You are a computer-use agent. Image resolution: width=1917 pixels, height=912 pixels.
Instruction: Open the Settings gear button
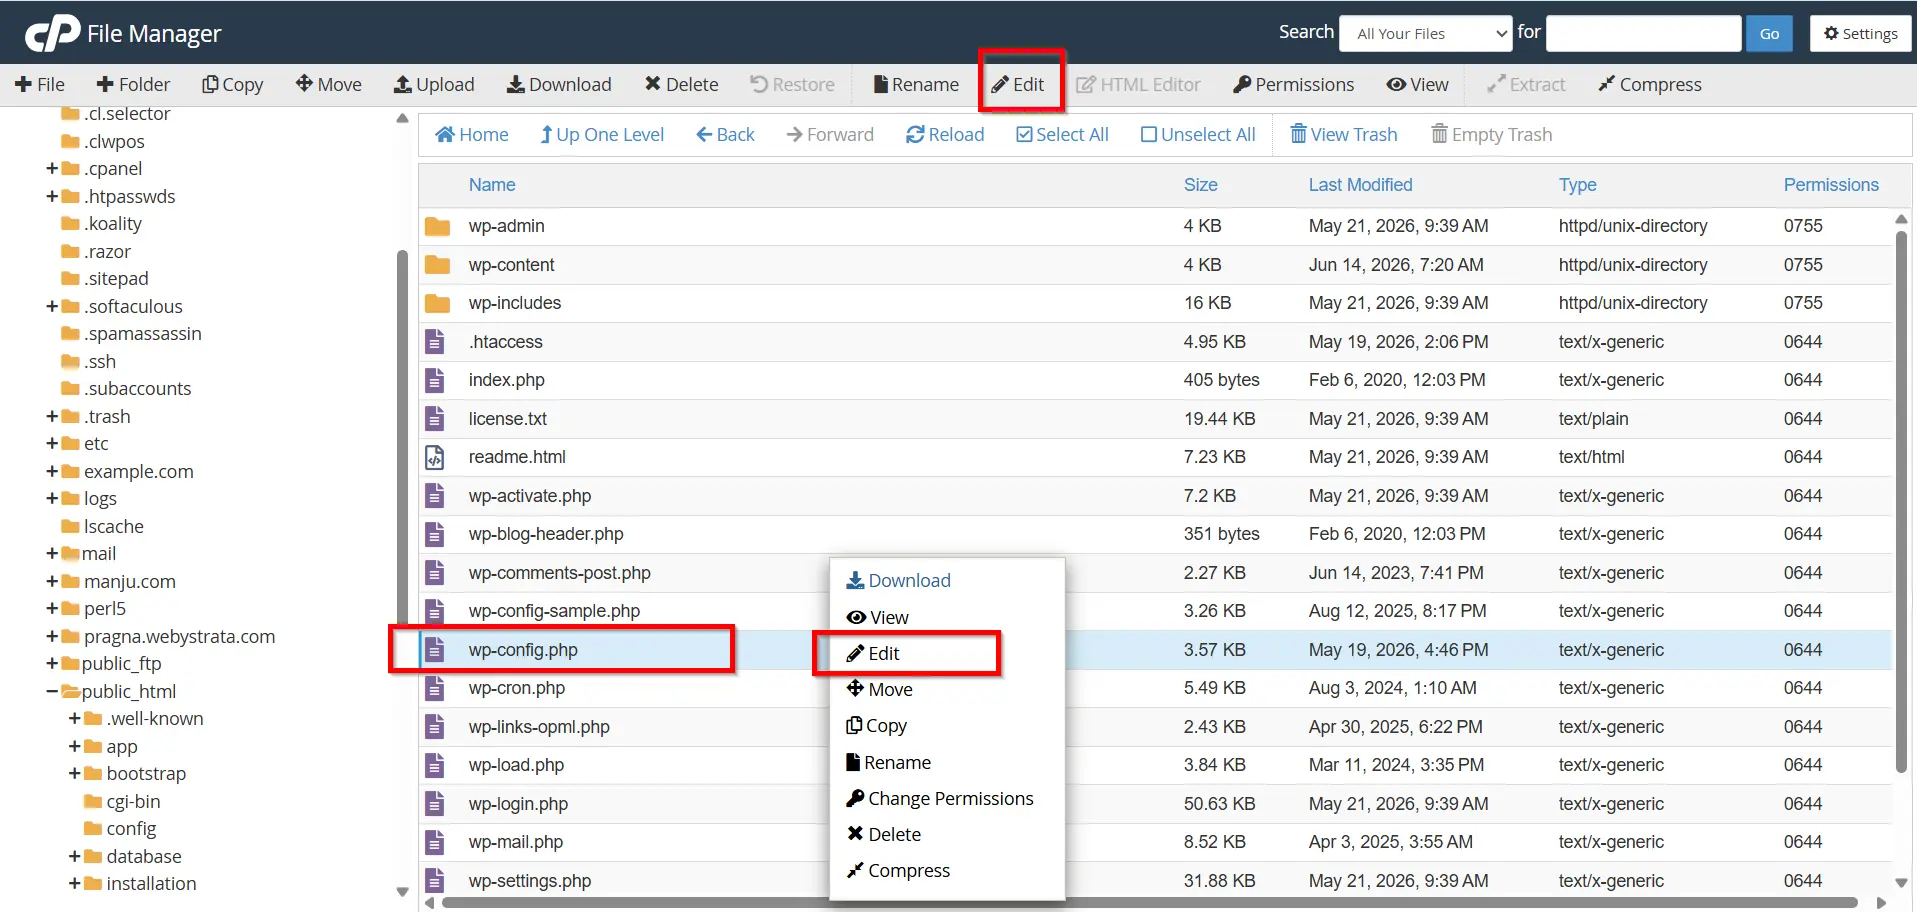[x=1860, y=34]
